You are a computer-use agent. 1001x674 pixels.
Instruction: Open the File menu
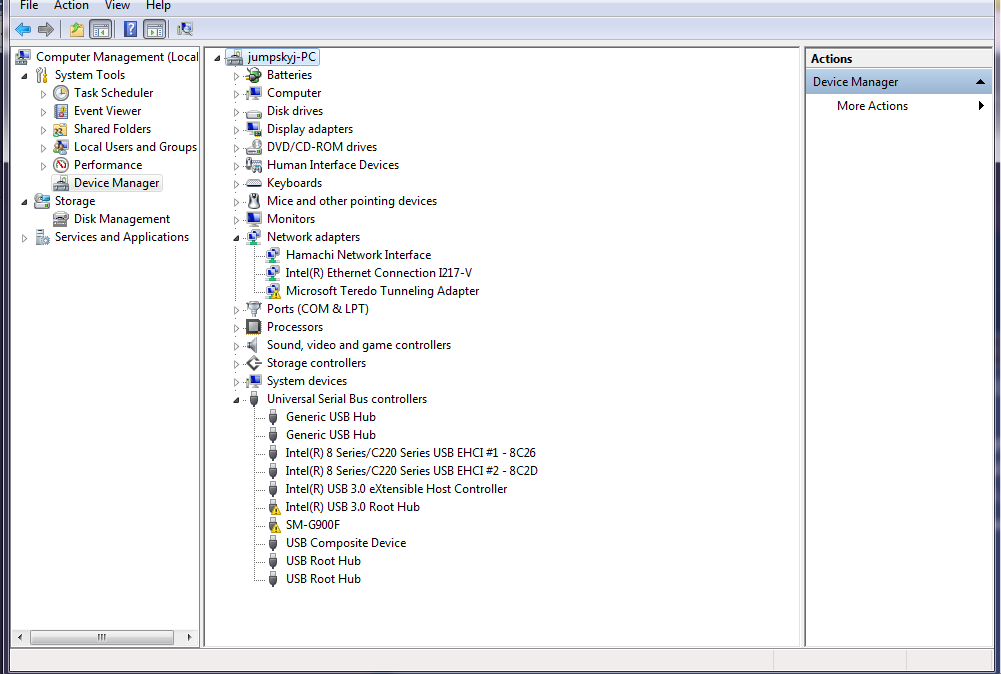coord(29,5)
